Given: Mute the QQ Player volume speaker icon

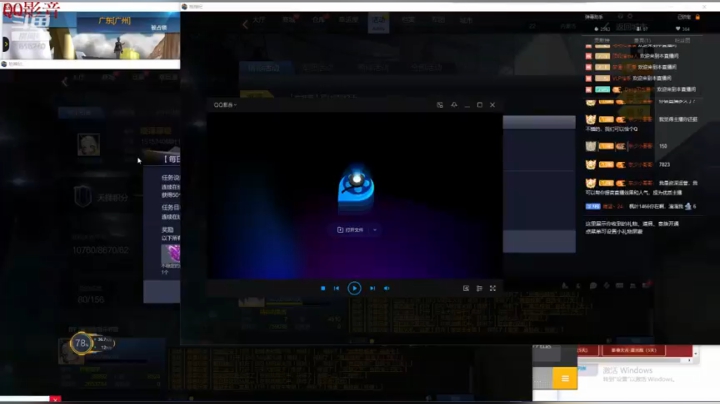Looking at the screenshot, I should [x=387, y=288].
